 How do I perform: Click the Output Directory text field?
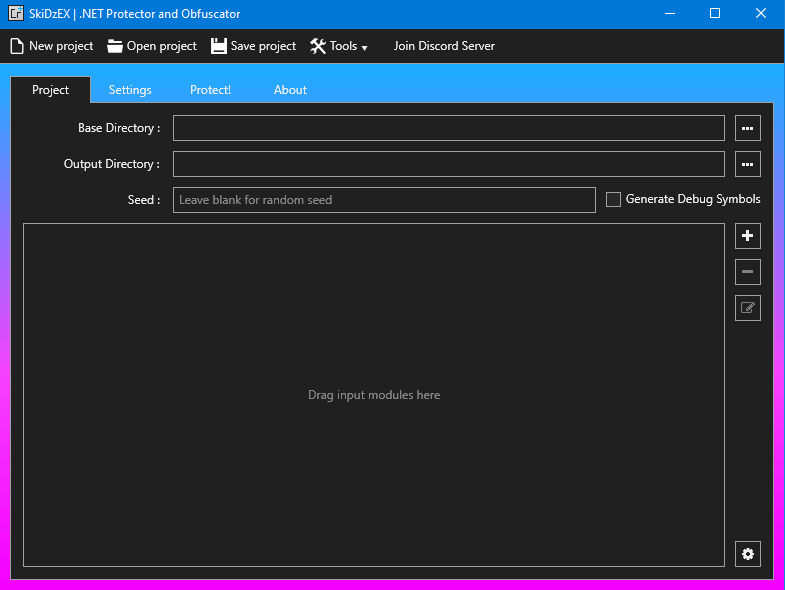[x=449, y=164]
